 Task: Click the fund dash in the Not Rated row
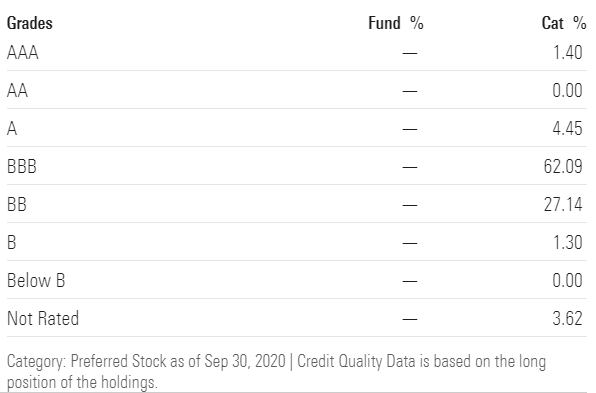coord(410,319)
